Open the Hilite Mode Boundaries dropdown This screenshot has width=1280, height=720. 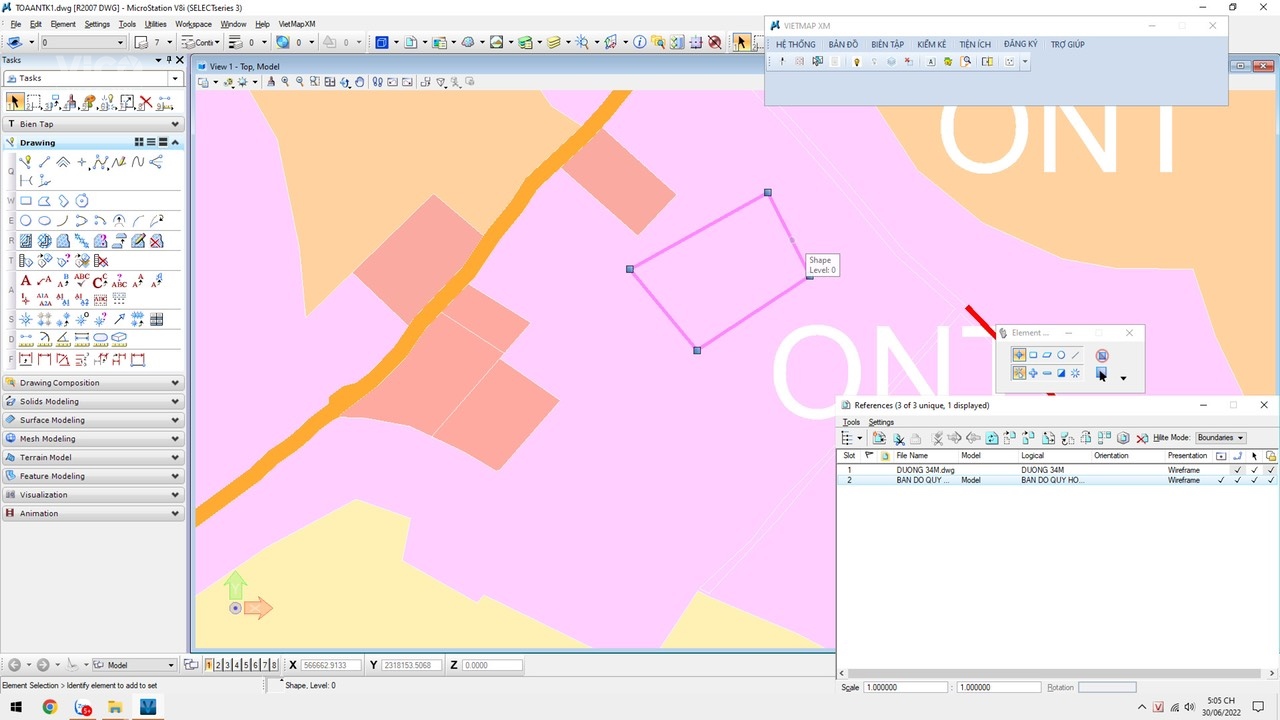click(1220, 438)
